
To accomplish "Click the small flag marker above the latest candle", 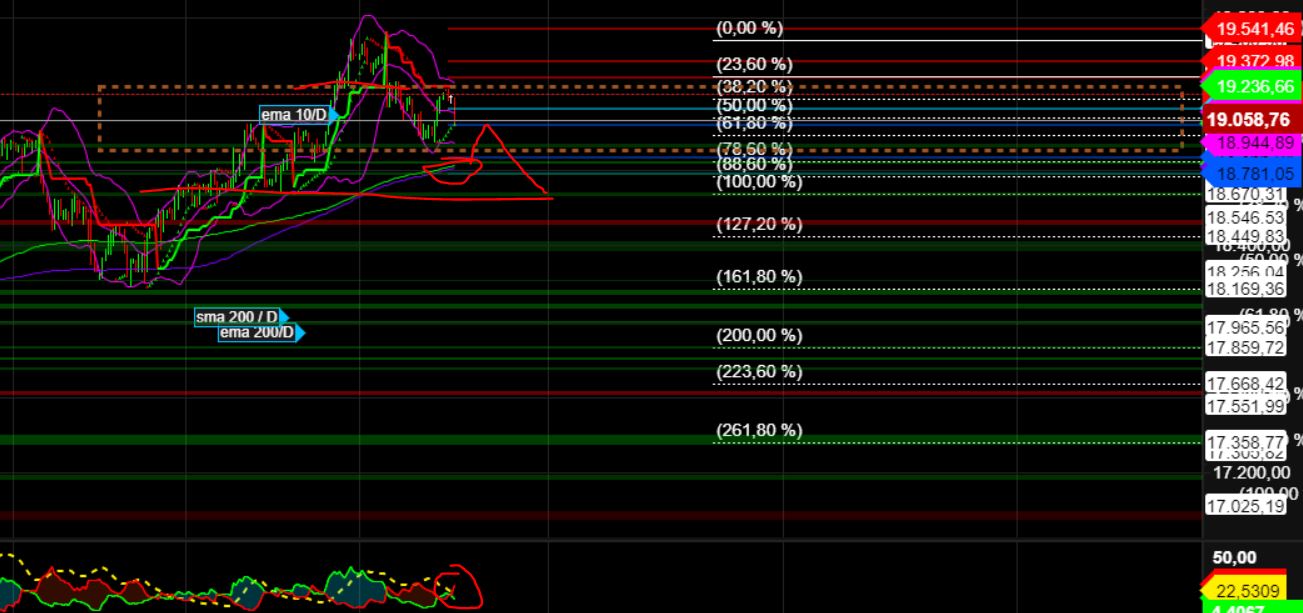I will click(x=452, y=100).
